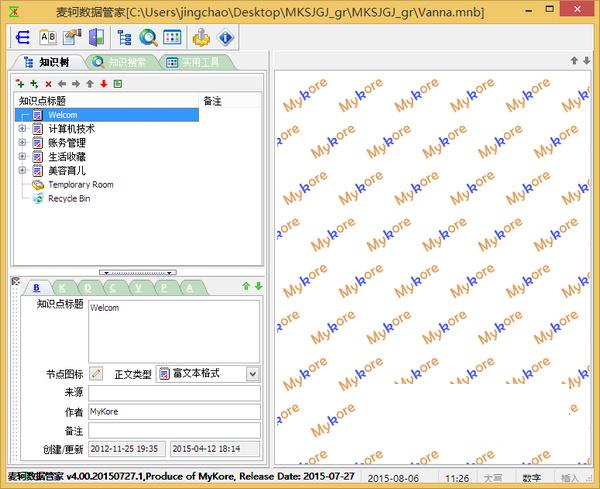Click the 来源 source input field
The width and height of the screenshot is (600, 489).
[x=173, y=393]
